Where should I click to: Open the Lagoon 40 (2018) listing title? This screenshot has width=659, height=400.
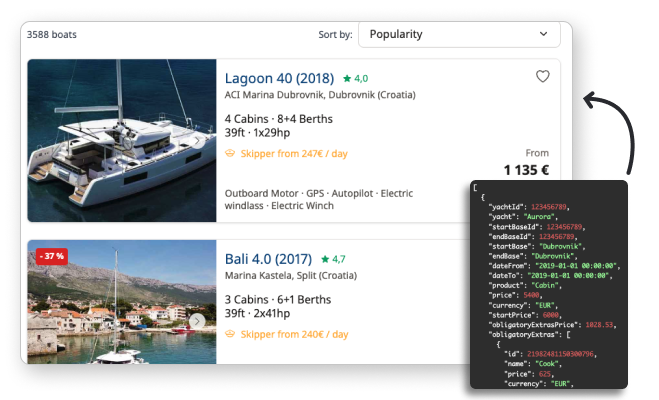279,78
